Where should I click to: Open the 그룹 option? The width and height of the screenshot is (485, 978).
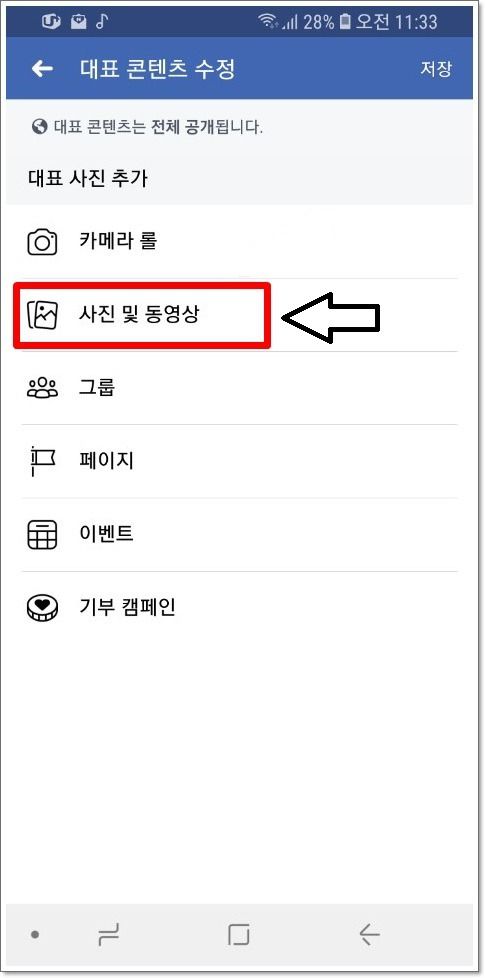pos(239,388)
